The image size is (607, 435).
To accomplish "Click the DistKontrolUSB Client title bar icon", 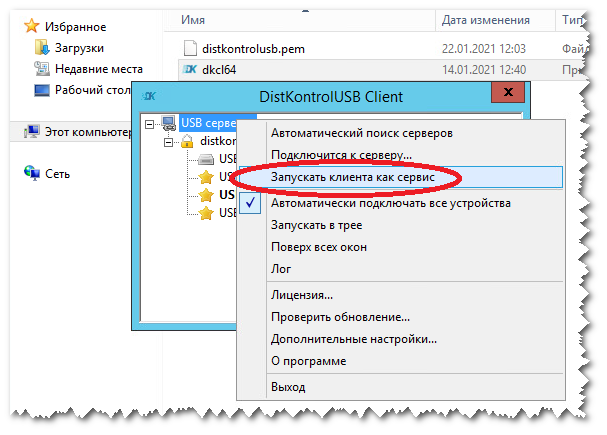I will click(149, 96).
